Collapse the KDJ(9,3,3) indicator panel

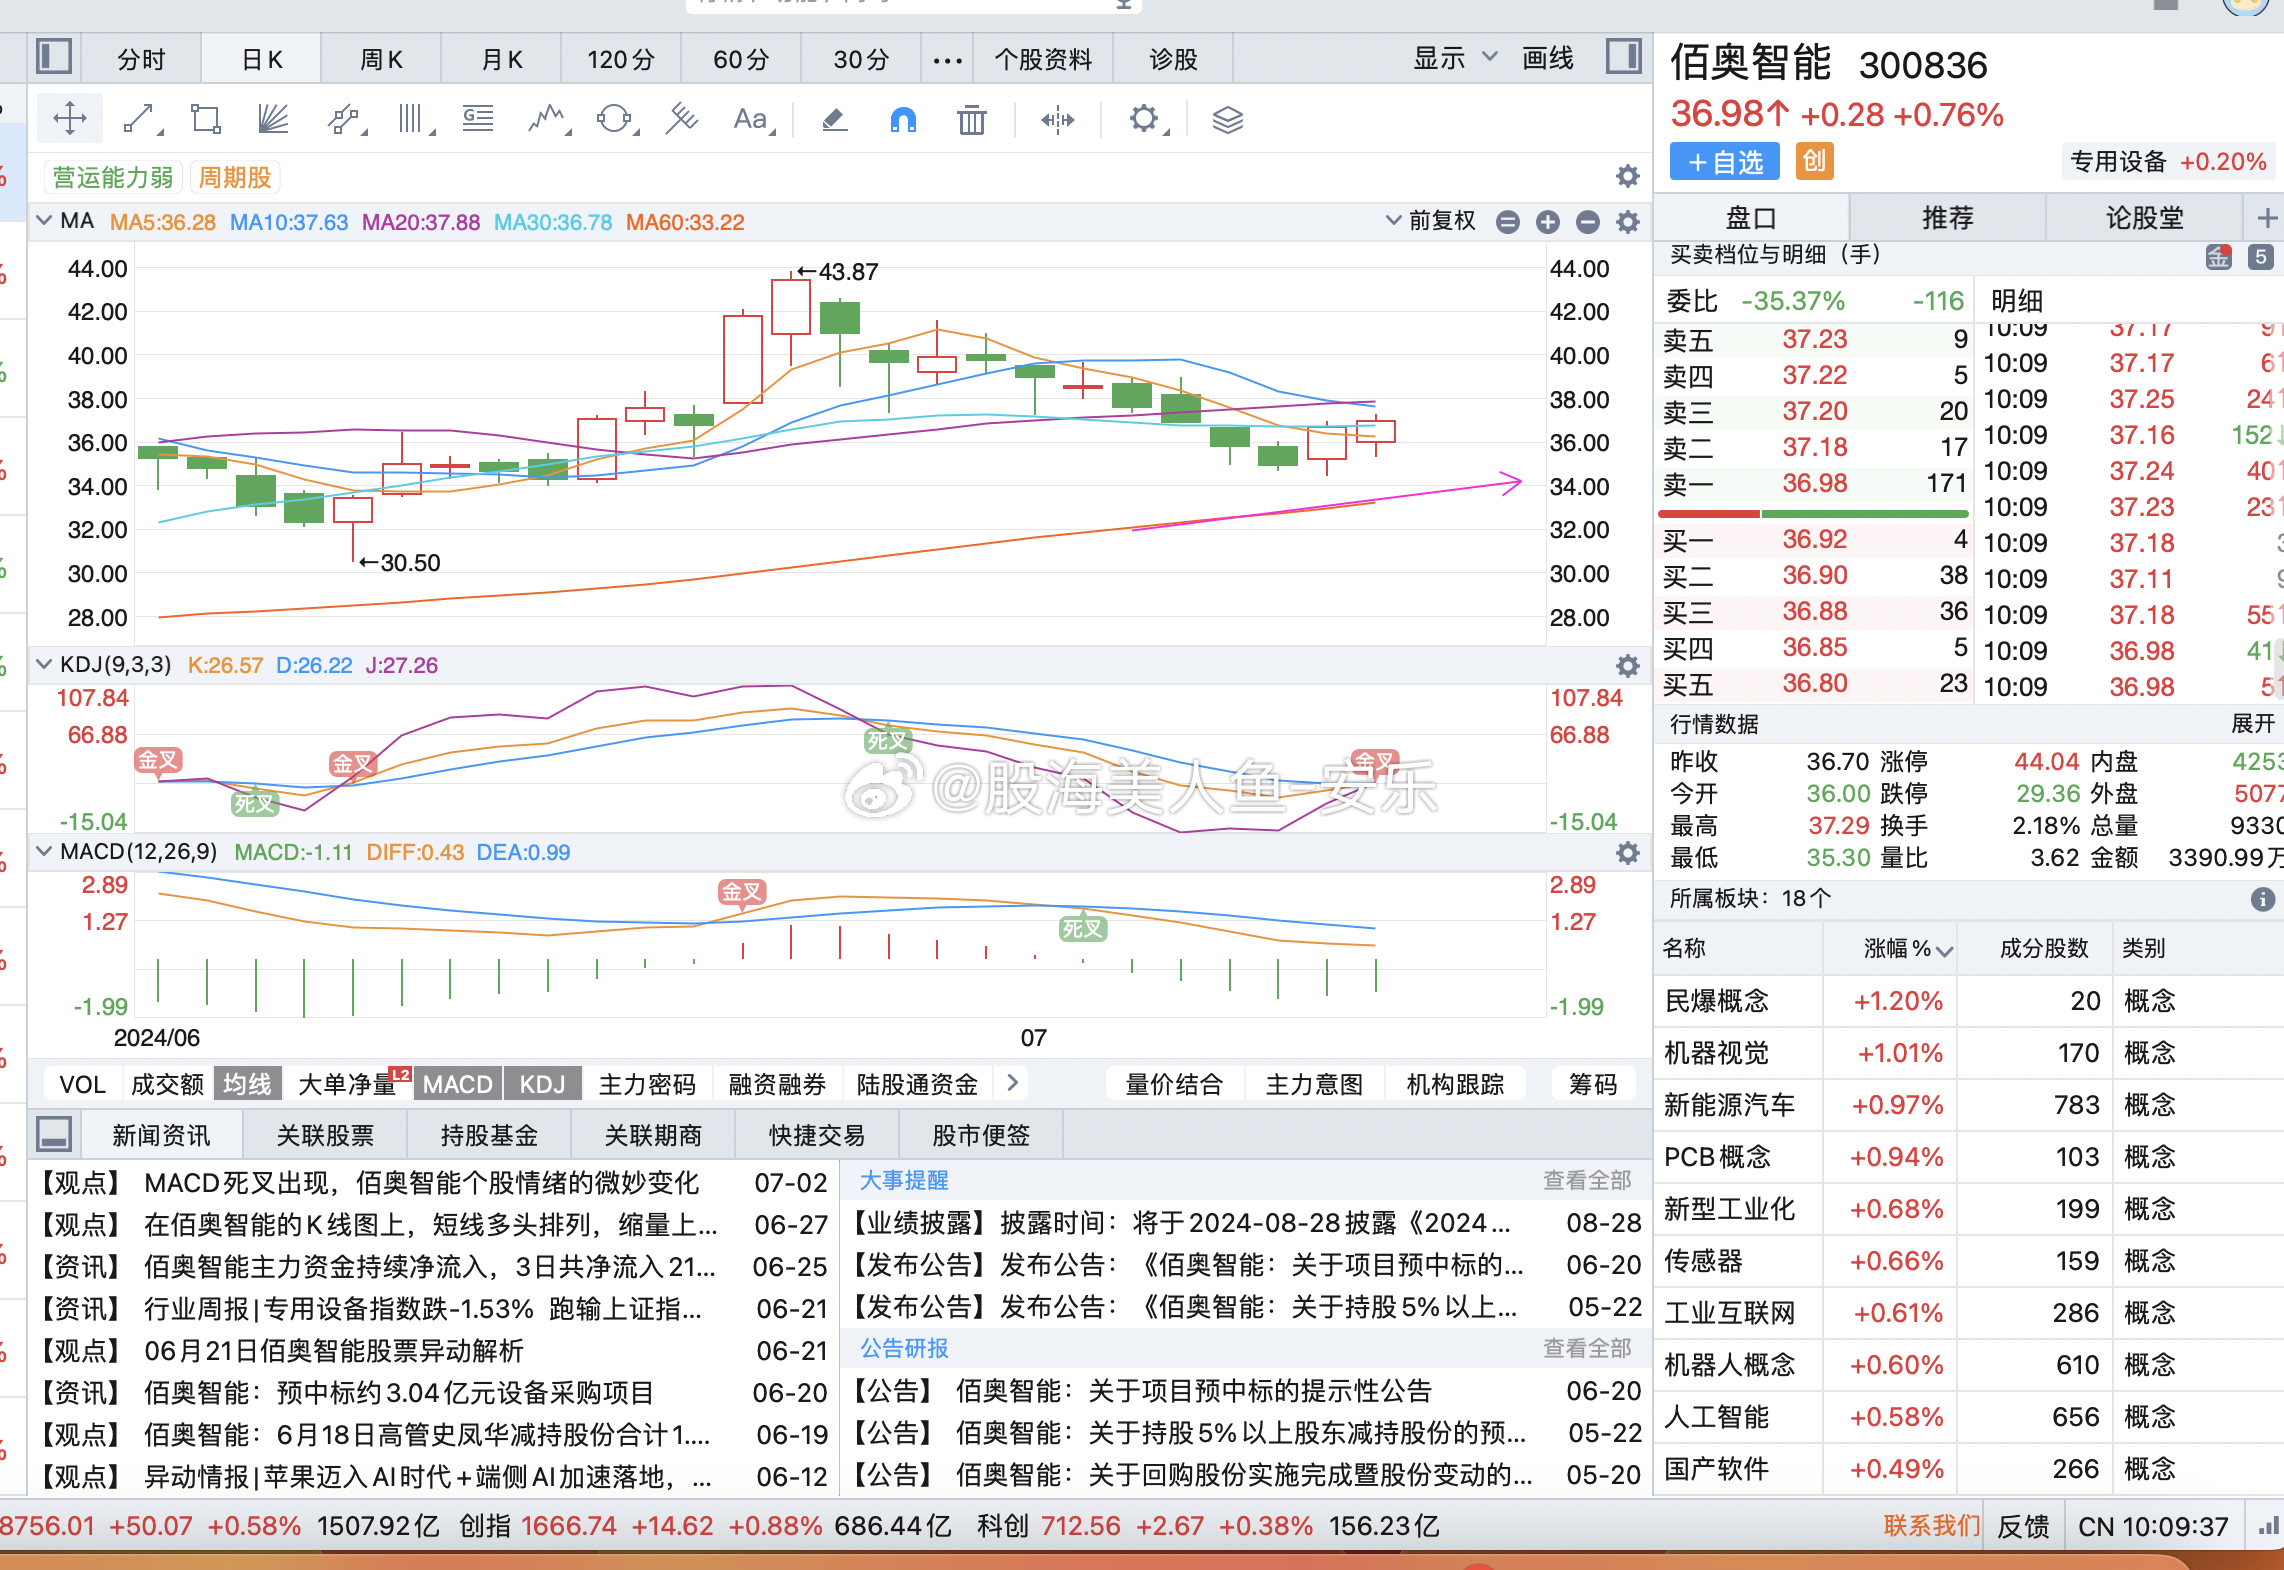pos(44,664)
